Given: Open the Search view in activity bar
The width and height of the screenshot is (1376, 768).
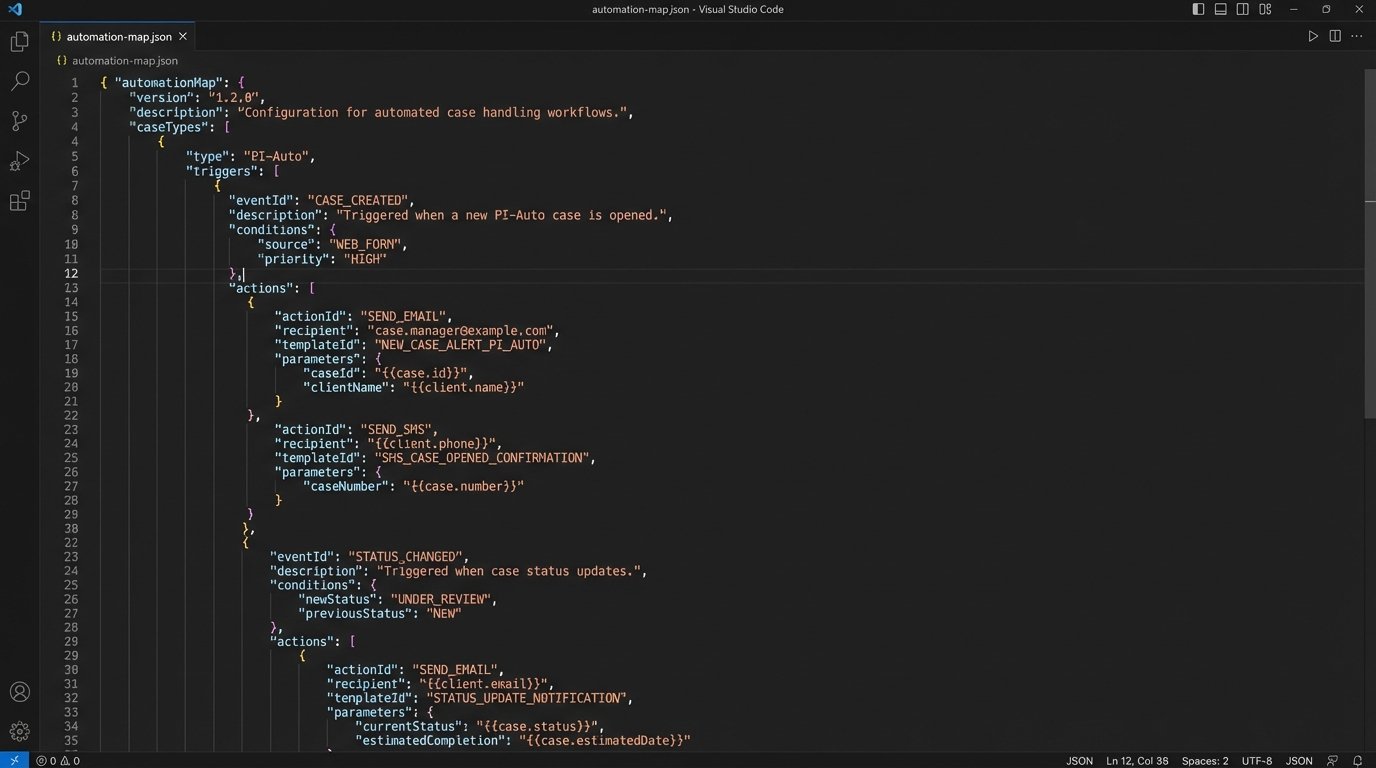Looking at the screenshot, I should click(x=19, y=82).
